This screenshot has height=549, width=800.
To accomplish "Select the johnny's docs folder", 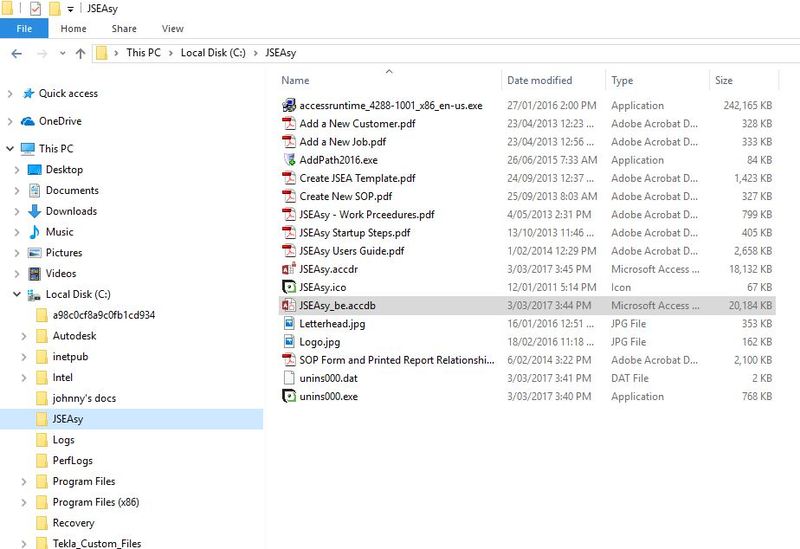I will pyautogui.click(x=84, y=398).
